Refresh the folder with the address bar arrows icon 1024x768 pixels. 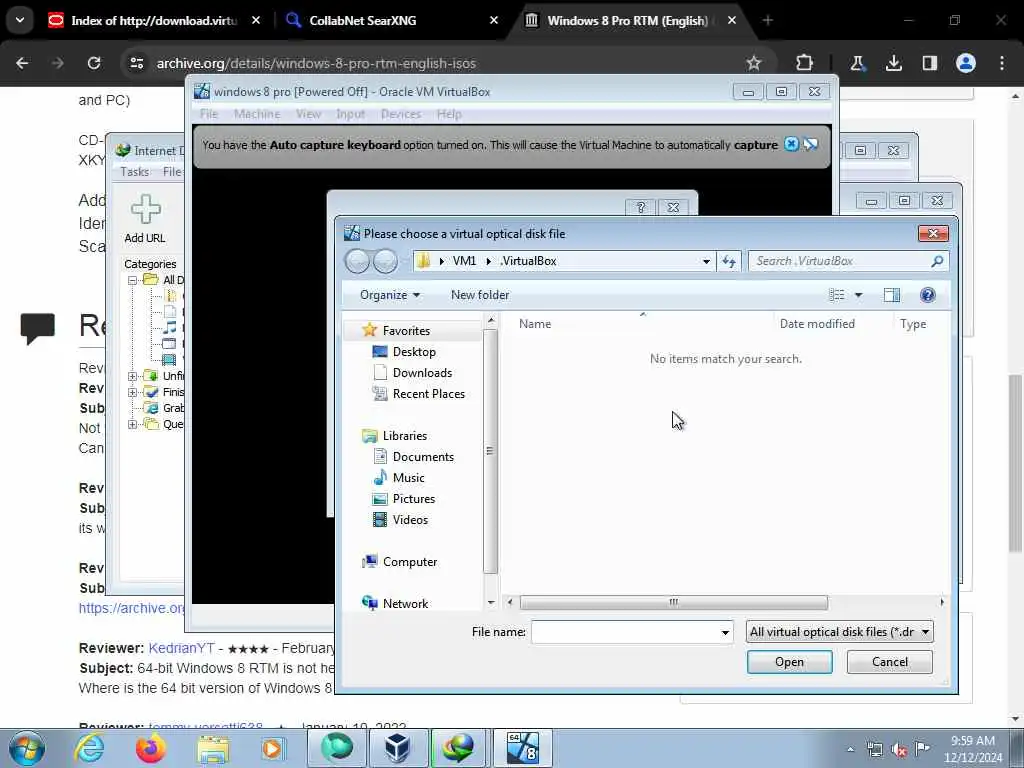point(729,261)
